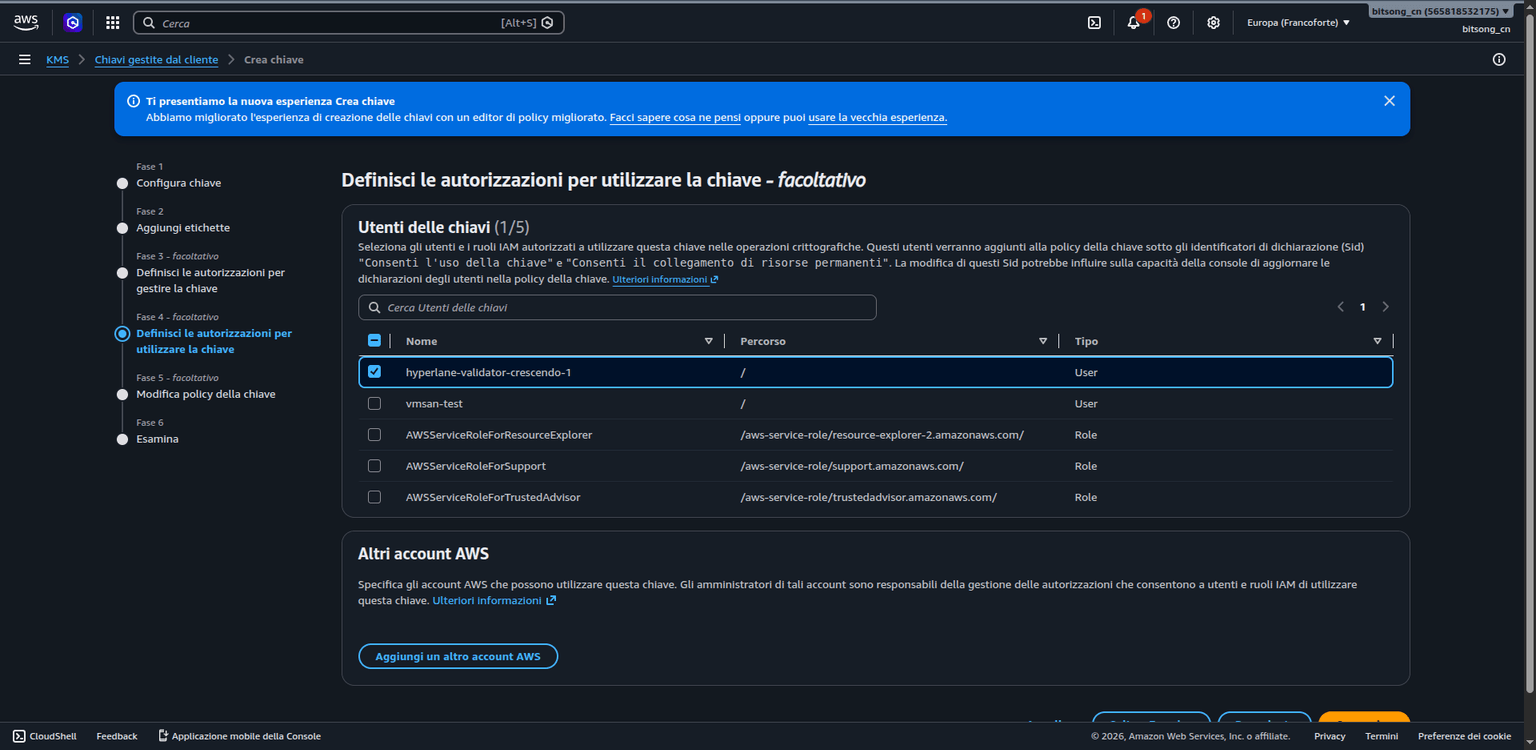Image resolution: width=1536 pixels, height=750 pixels.
Task: Go to Fase 5 Modifica policy della chiave
Action: click(206, 394)
